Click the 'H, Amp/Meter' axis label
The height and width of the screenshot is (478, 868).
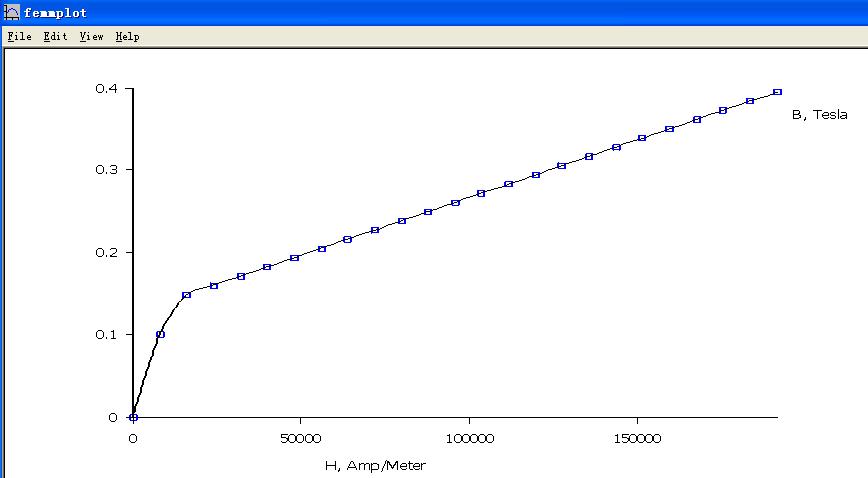point(375,465)
